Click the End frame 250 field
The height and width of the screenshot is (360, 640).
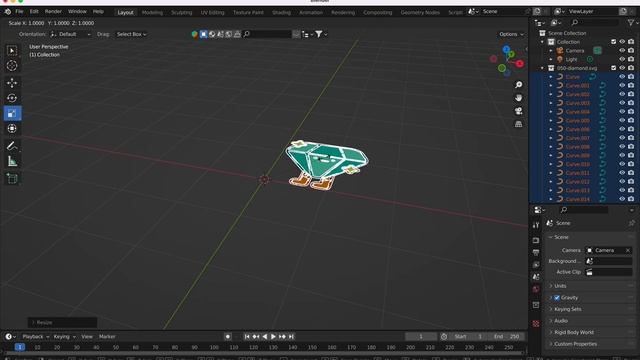pos(507,337)
